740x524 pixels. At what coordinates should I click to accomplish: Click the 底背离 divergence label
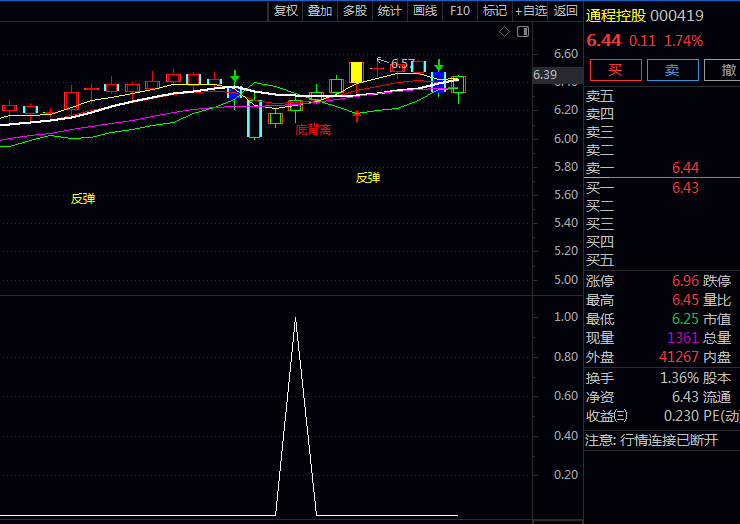(313, 130)
